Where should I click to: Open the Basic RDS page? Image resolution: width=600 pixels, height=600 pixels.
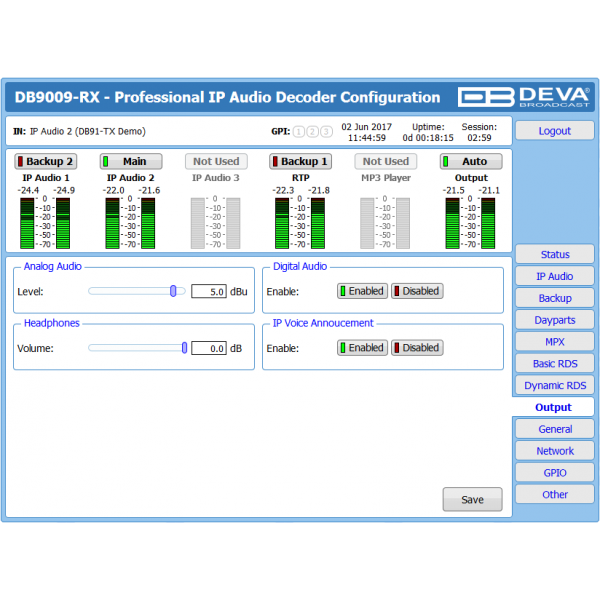click(x=554, y=364)
